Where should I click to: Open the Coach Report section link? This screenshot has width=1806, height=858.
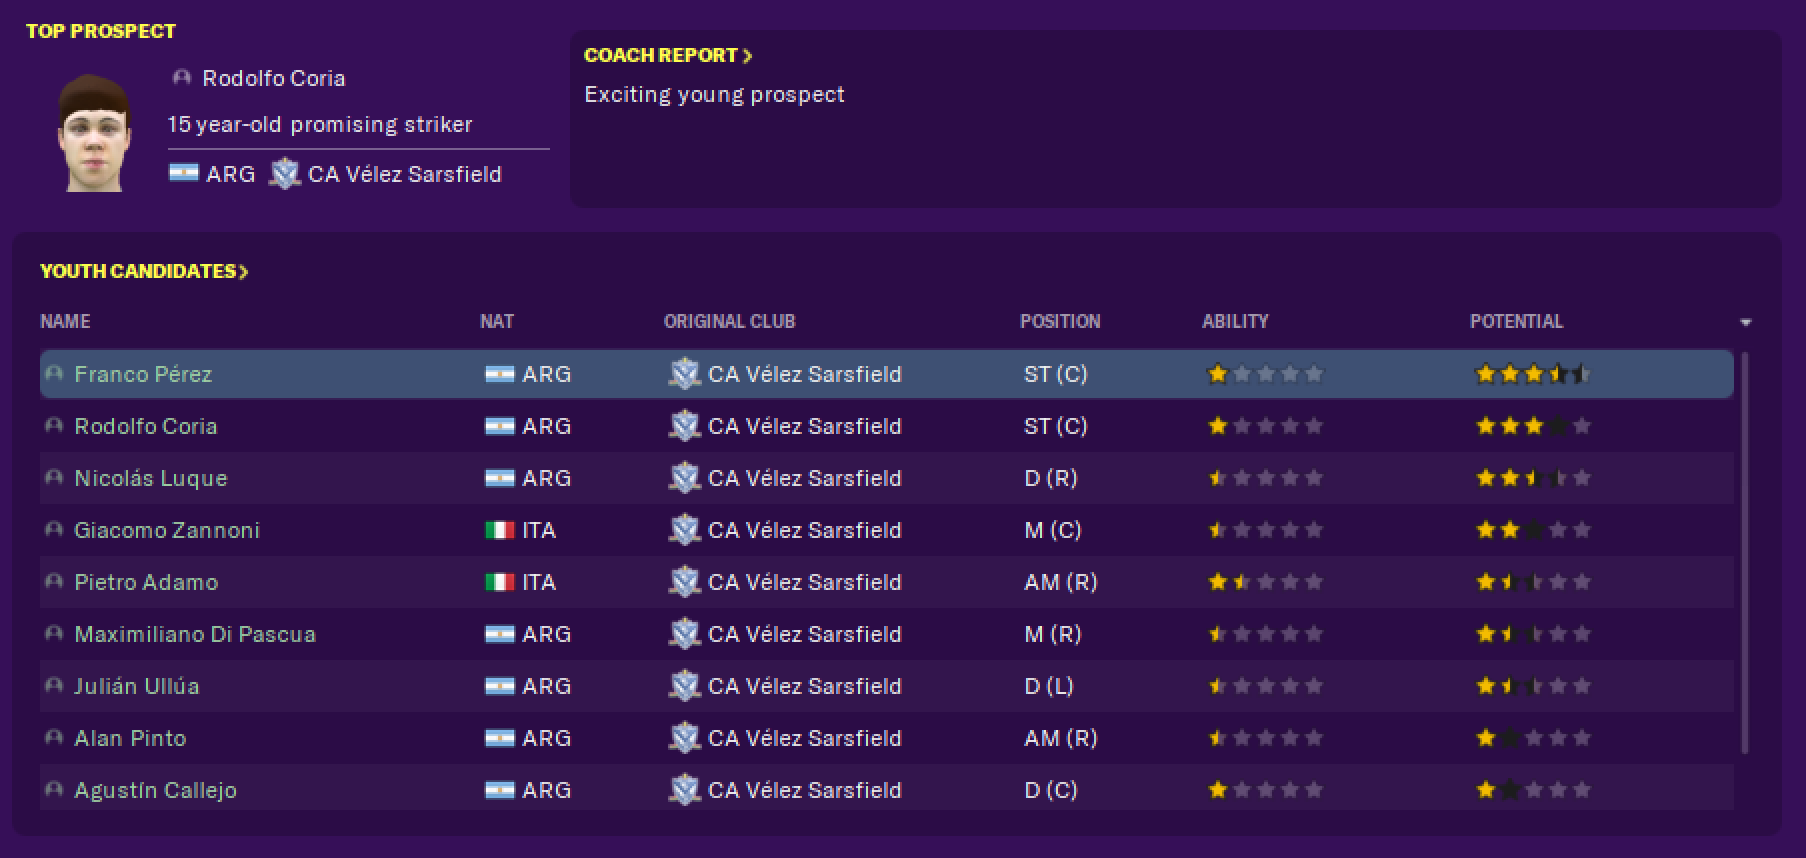point(668,55)
